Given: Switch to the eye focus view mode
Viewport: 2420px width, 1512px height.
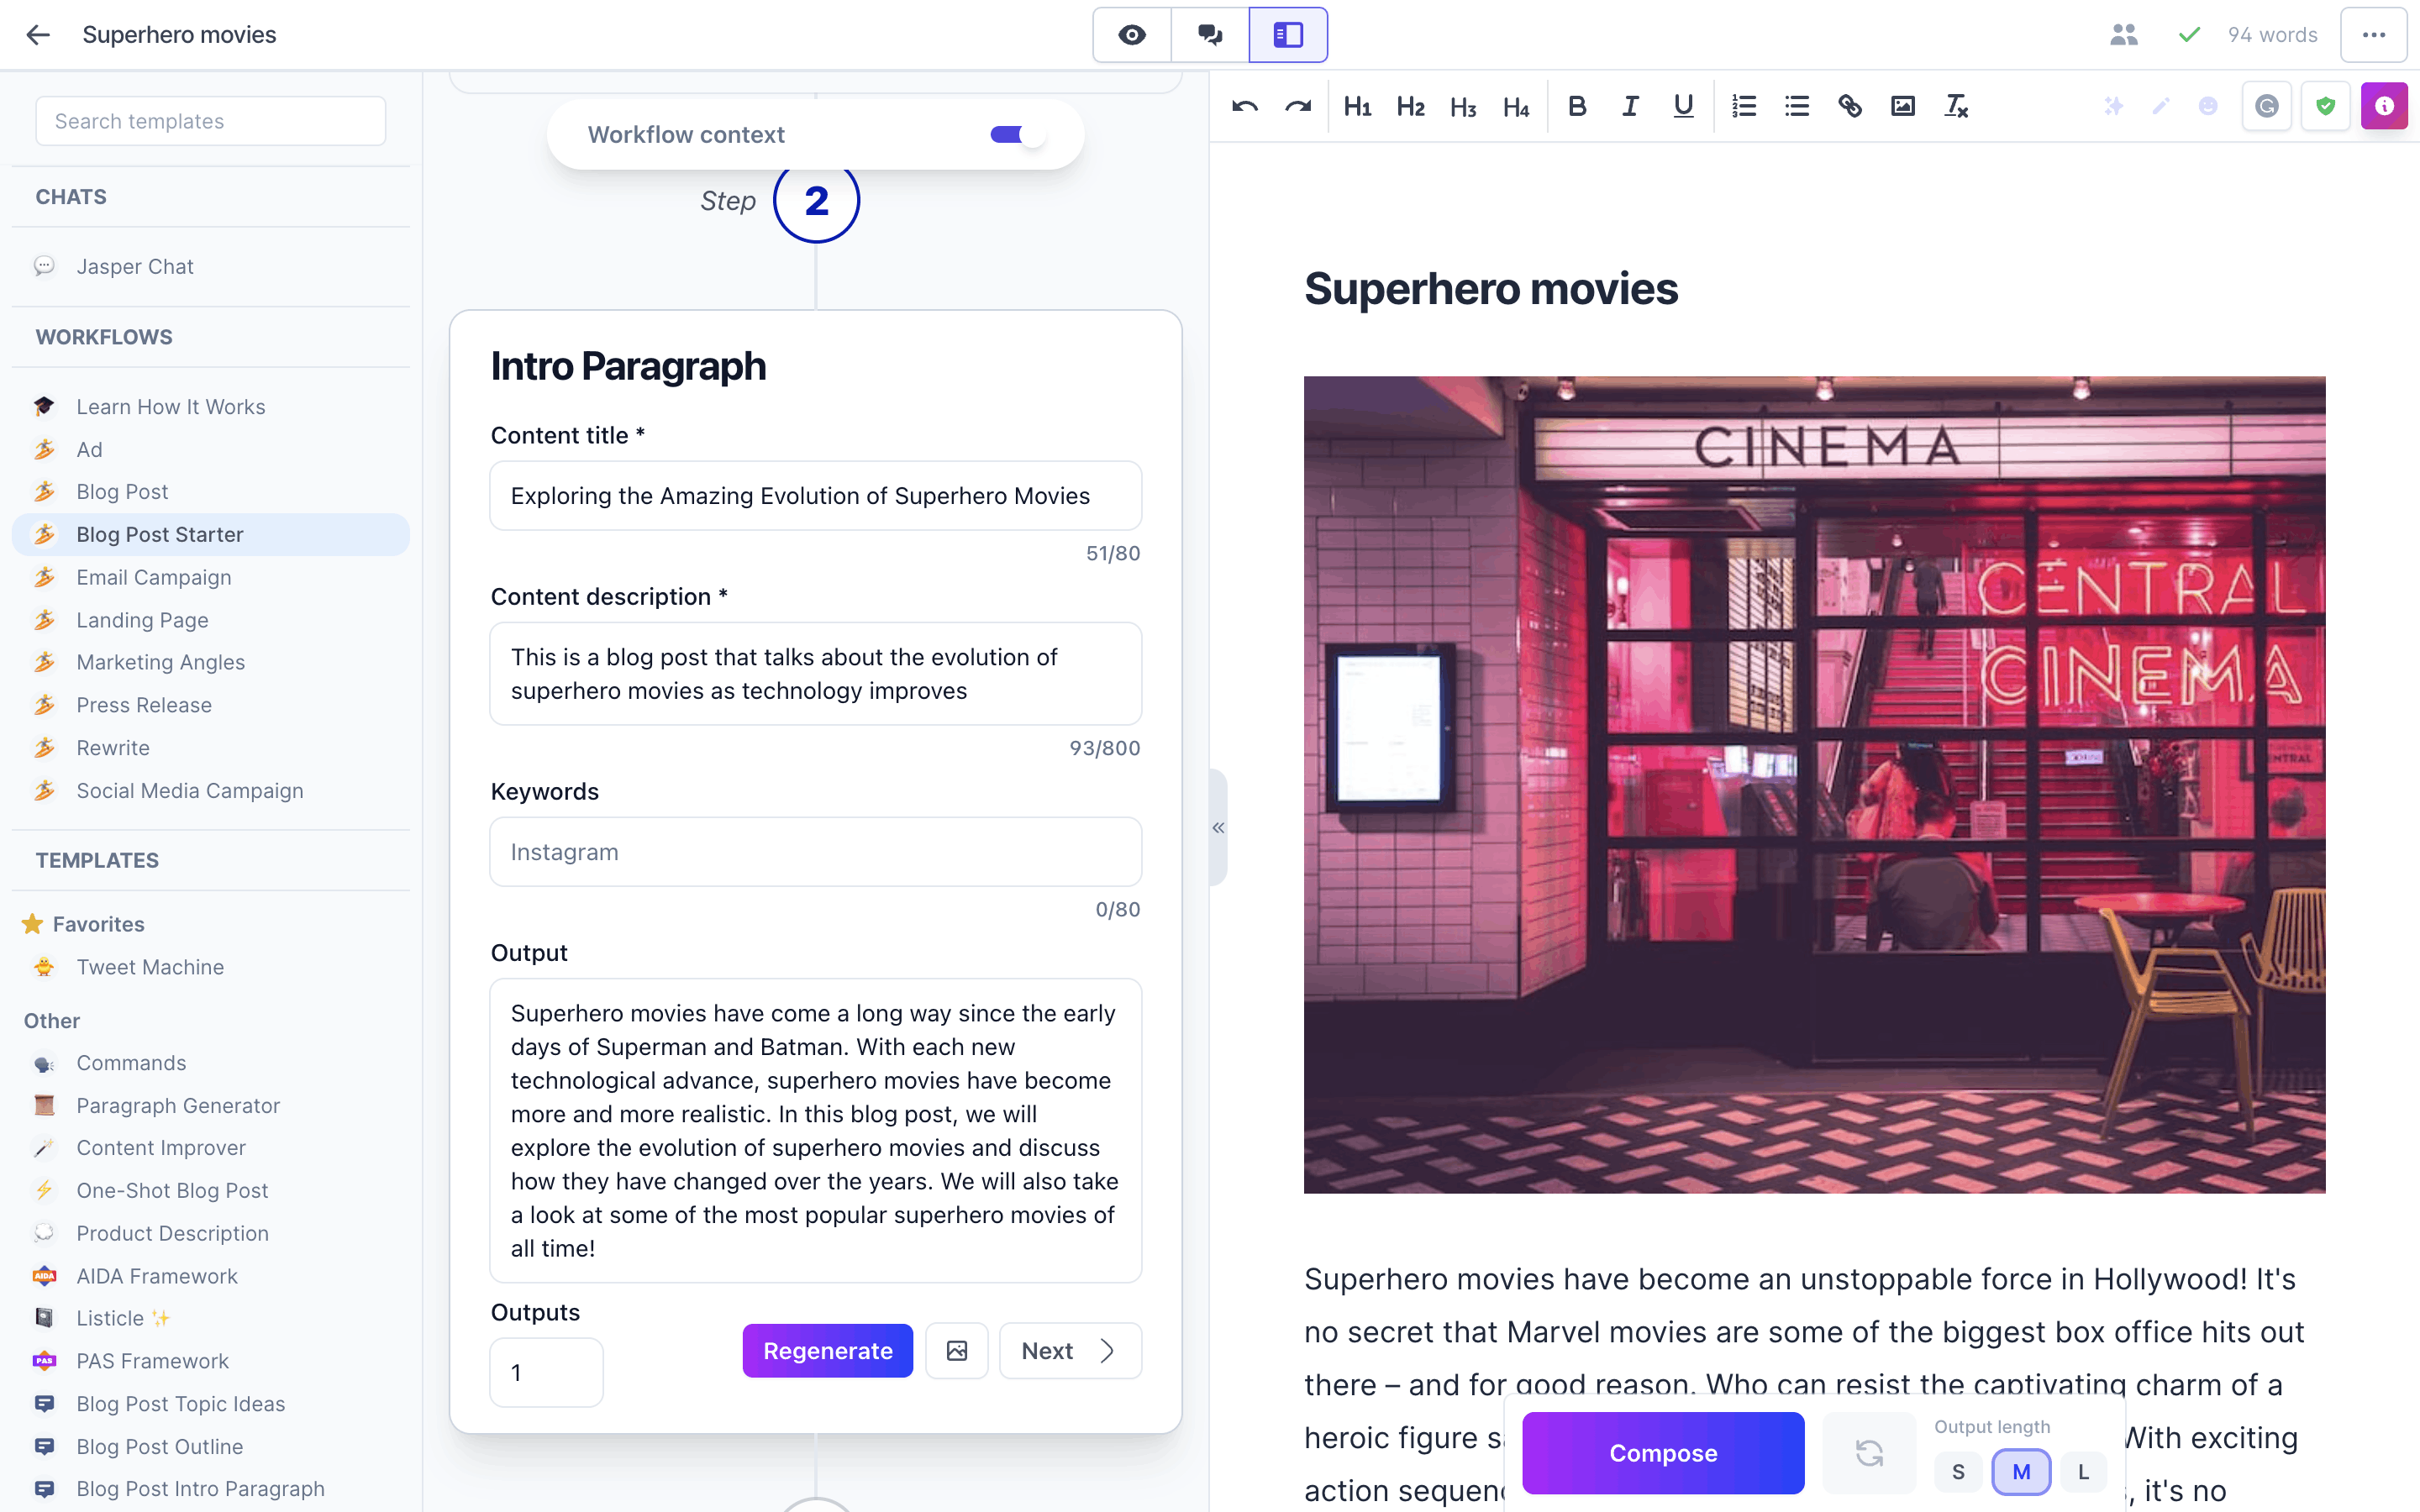Looking at the screenshot, I should click(x=1132, y=35).
